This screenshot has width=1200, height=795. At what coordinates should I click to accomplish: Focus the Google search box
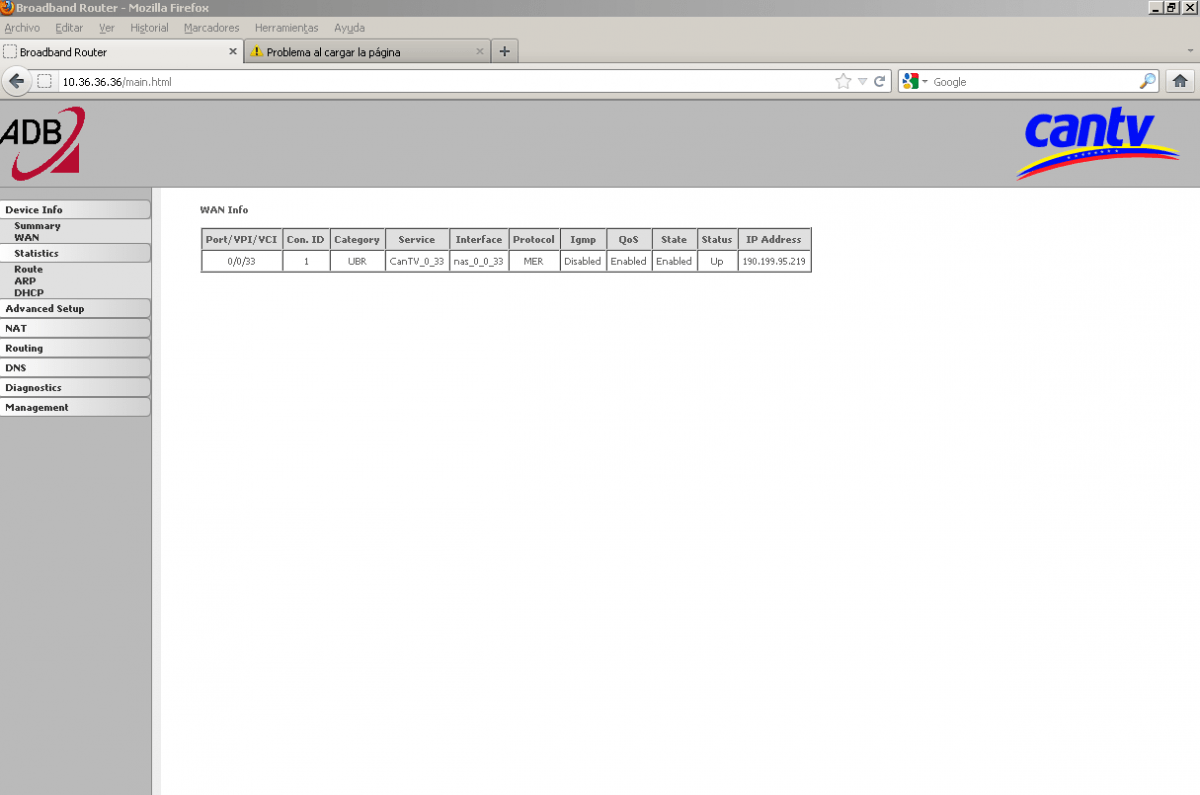point(1033,81)
